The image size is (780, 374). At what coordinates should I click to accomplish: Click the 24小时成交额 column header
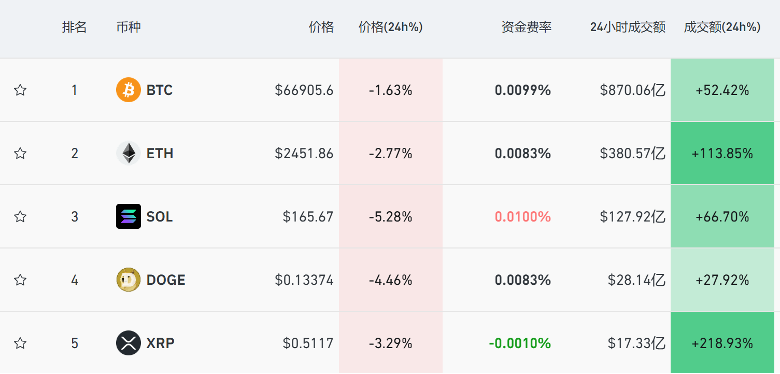628,27
